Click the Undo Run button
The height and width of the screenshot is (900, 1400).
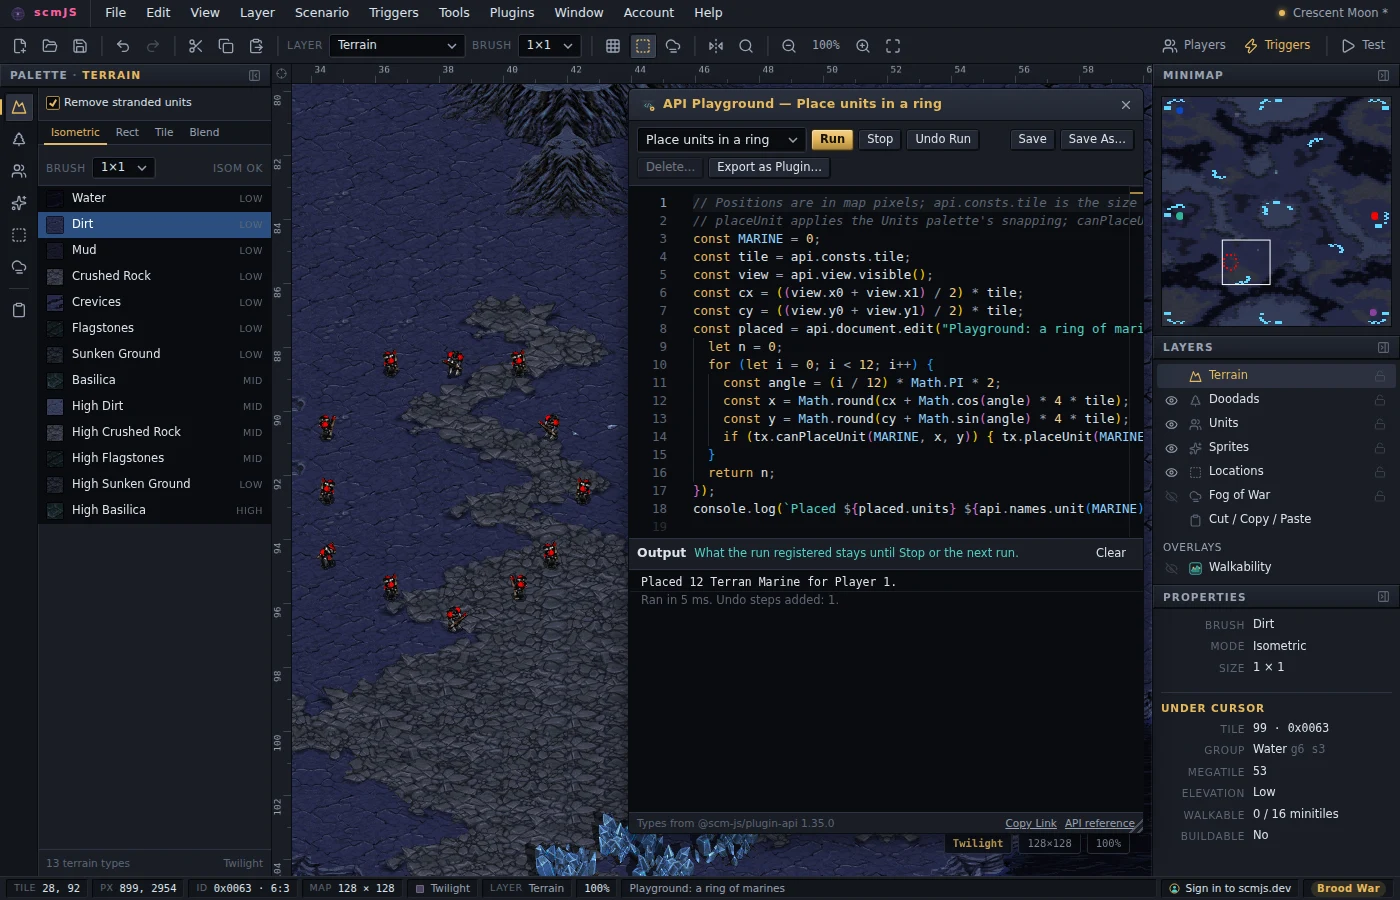[x=943, y=140]
